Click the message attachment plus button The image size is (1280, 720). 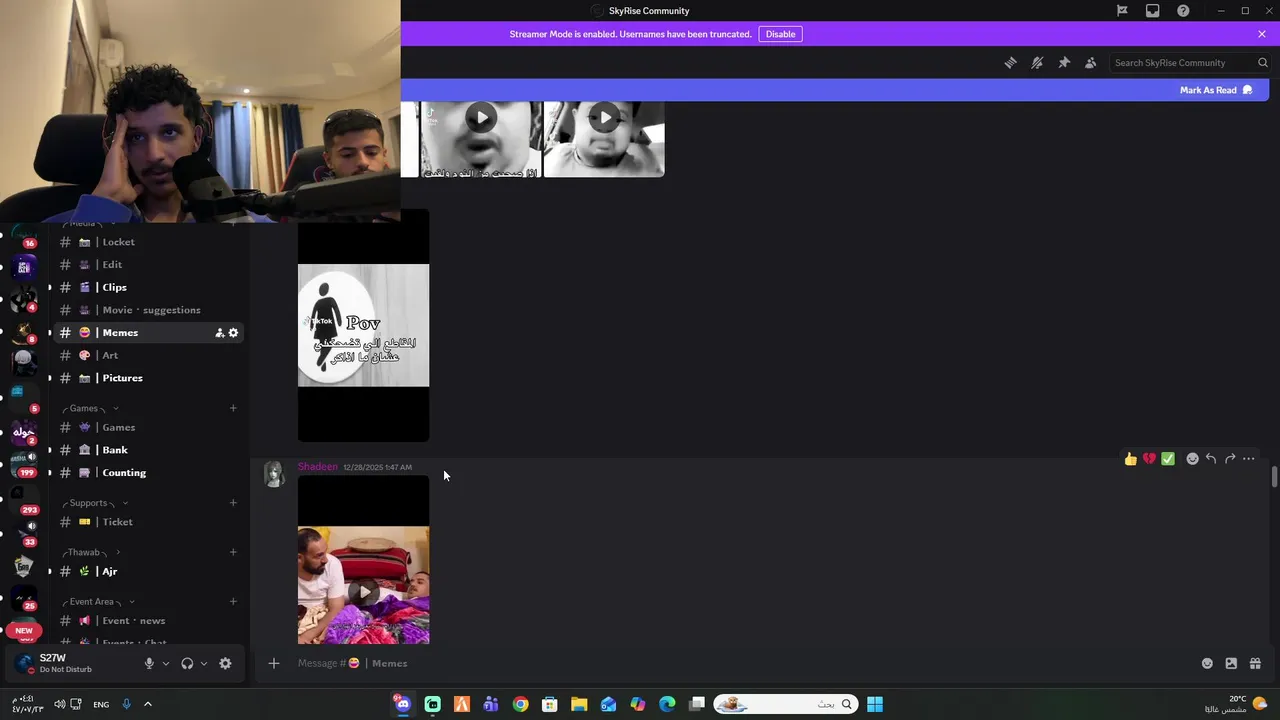pos(274,663)
